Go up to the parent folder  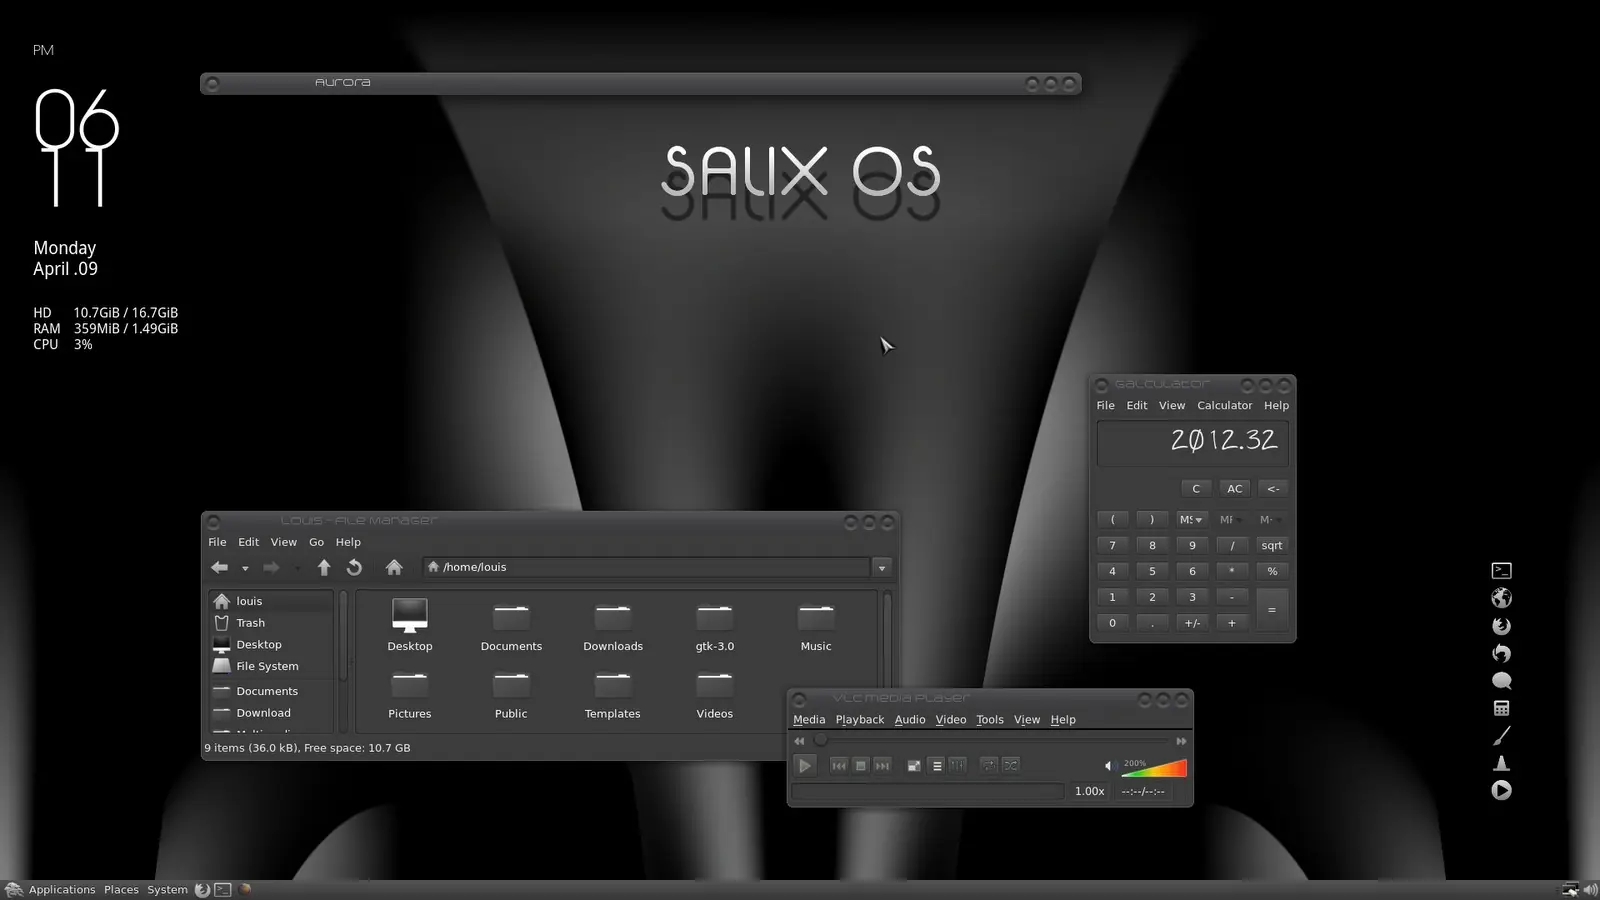point(323,568)
